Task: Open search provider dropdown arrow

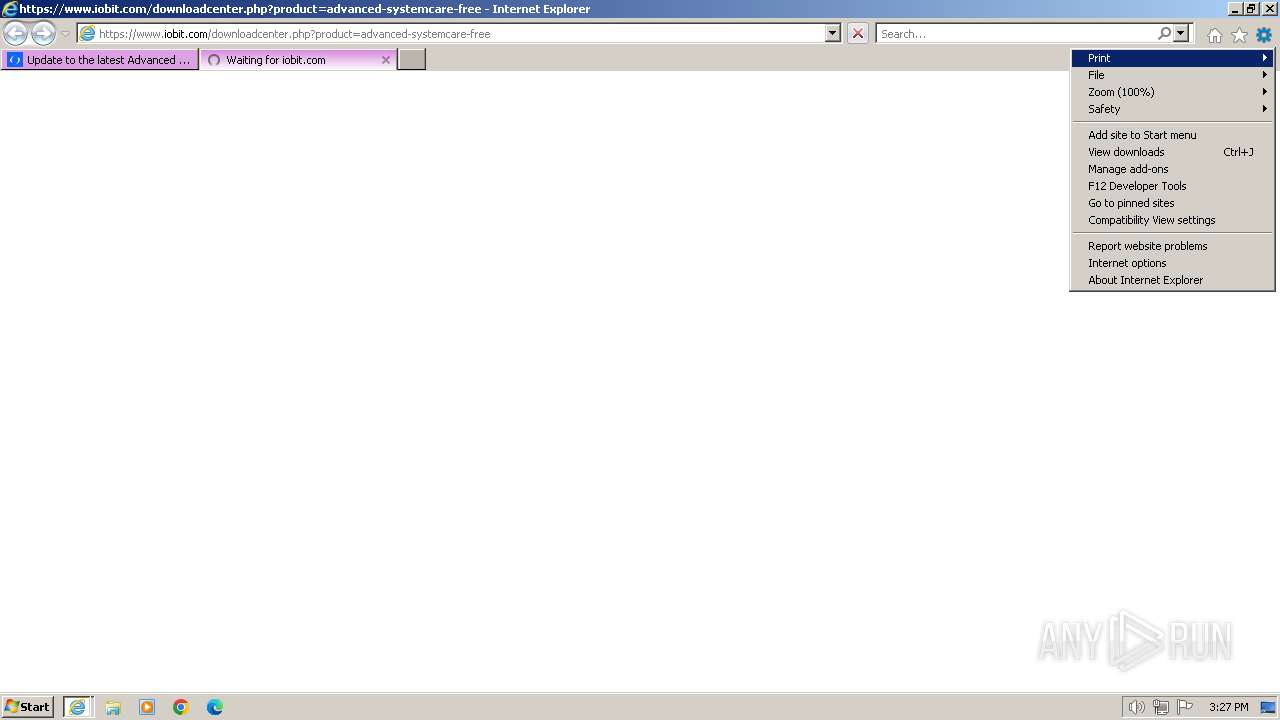Action: pos(1181,33)
